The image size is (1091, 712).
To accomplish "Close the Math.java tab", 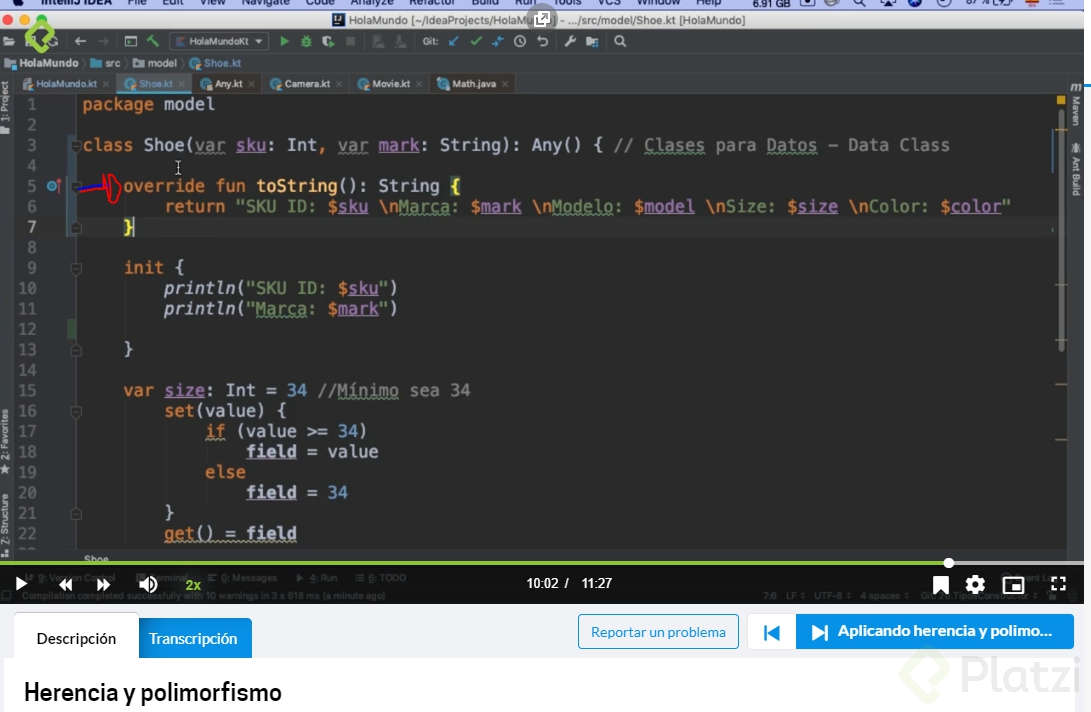I will tap(504, 84).
